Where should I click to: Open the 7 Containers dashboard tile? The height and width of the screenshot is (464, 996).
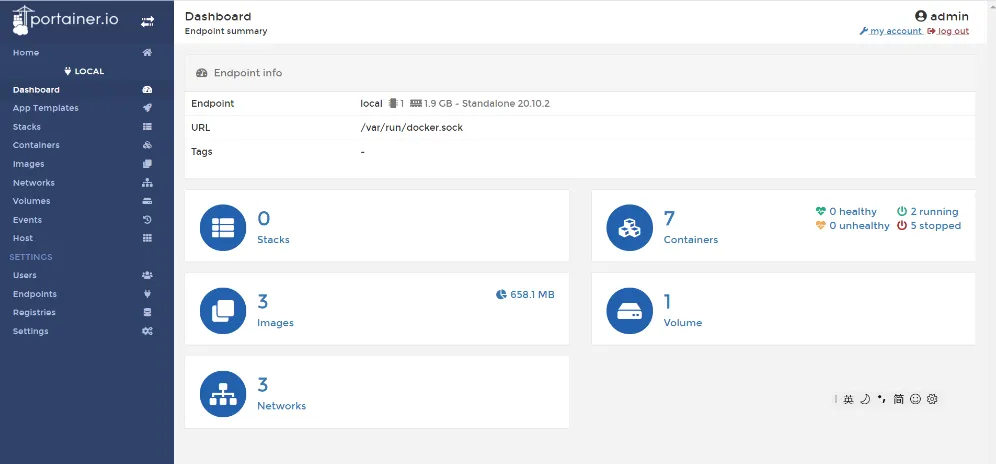pos(690,227)
